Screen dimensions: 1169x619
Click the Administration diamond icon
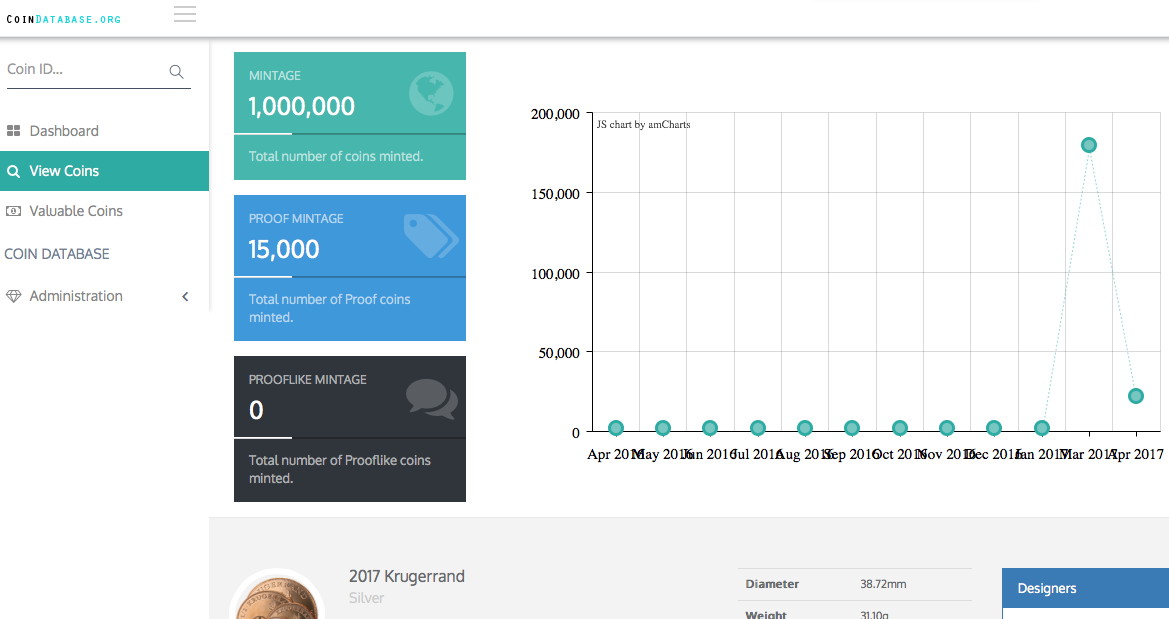coord(13,296)
